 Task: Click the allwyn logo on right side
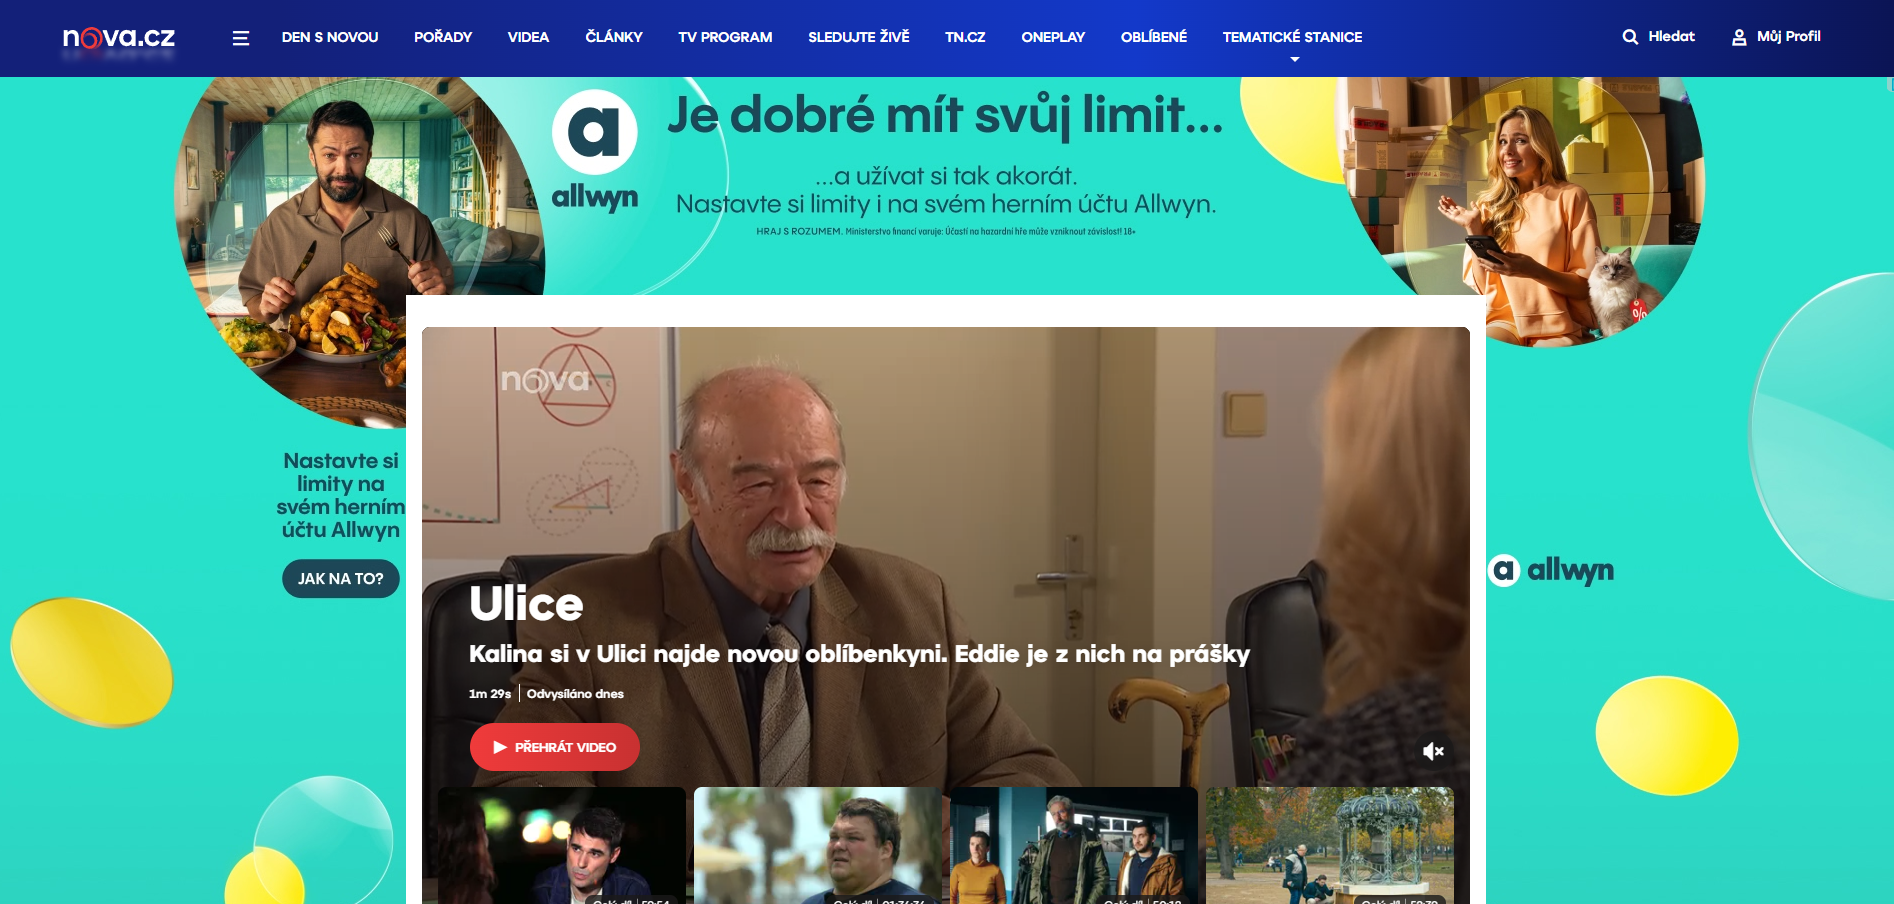[x=1551, y=570]
